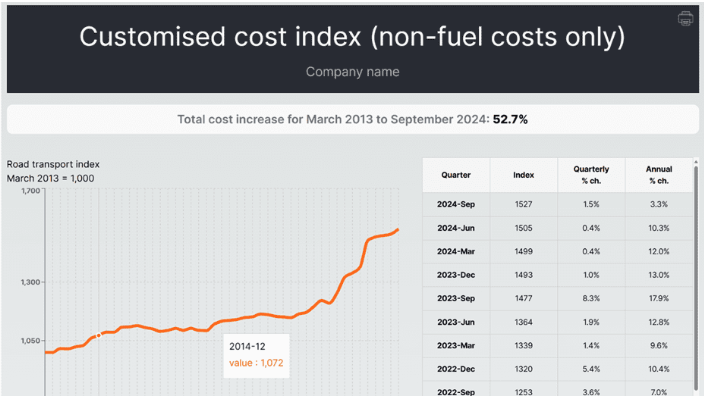Select the Quarter column header
This screenshot has height=399, width=704.
click(x=456, y=175)
